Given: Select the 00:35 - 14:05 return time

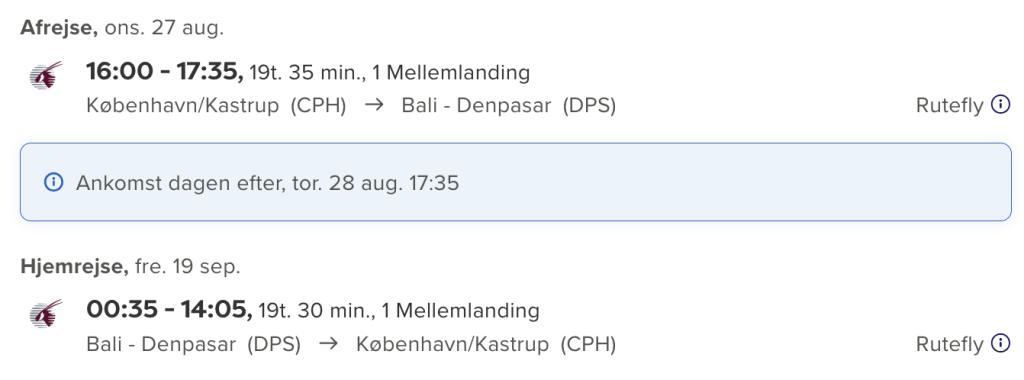Looking at the screenshot, I should point(169,310).
